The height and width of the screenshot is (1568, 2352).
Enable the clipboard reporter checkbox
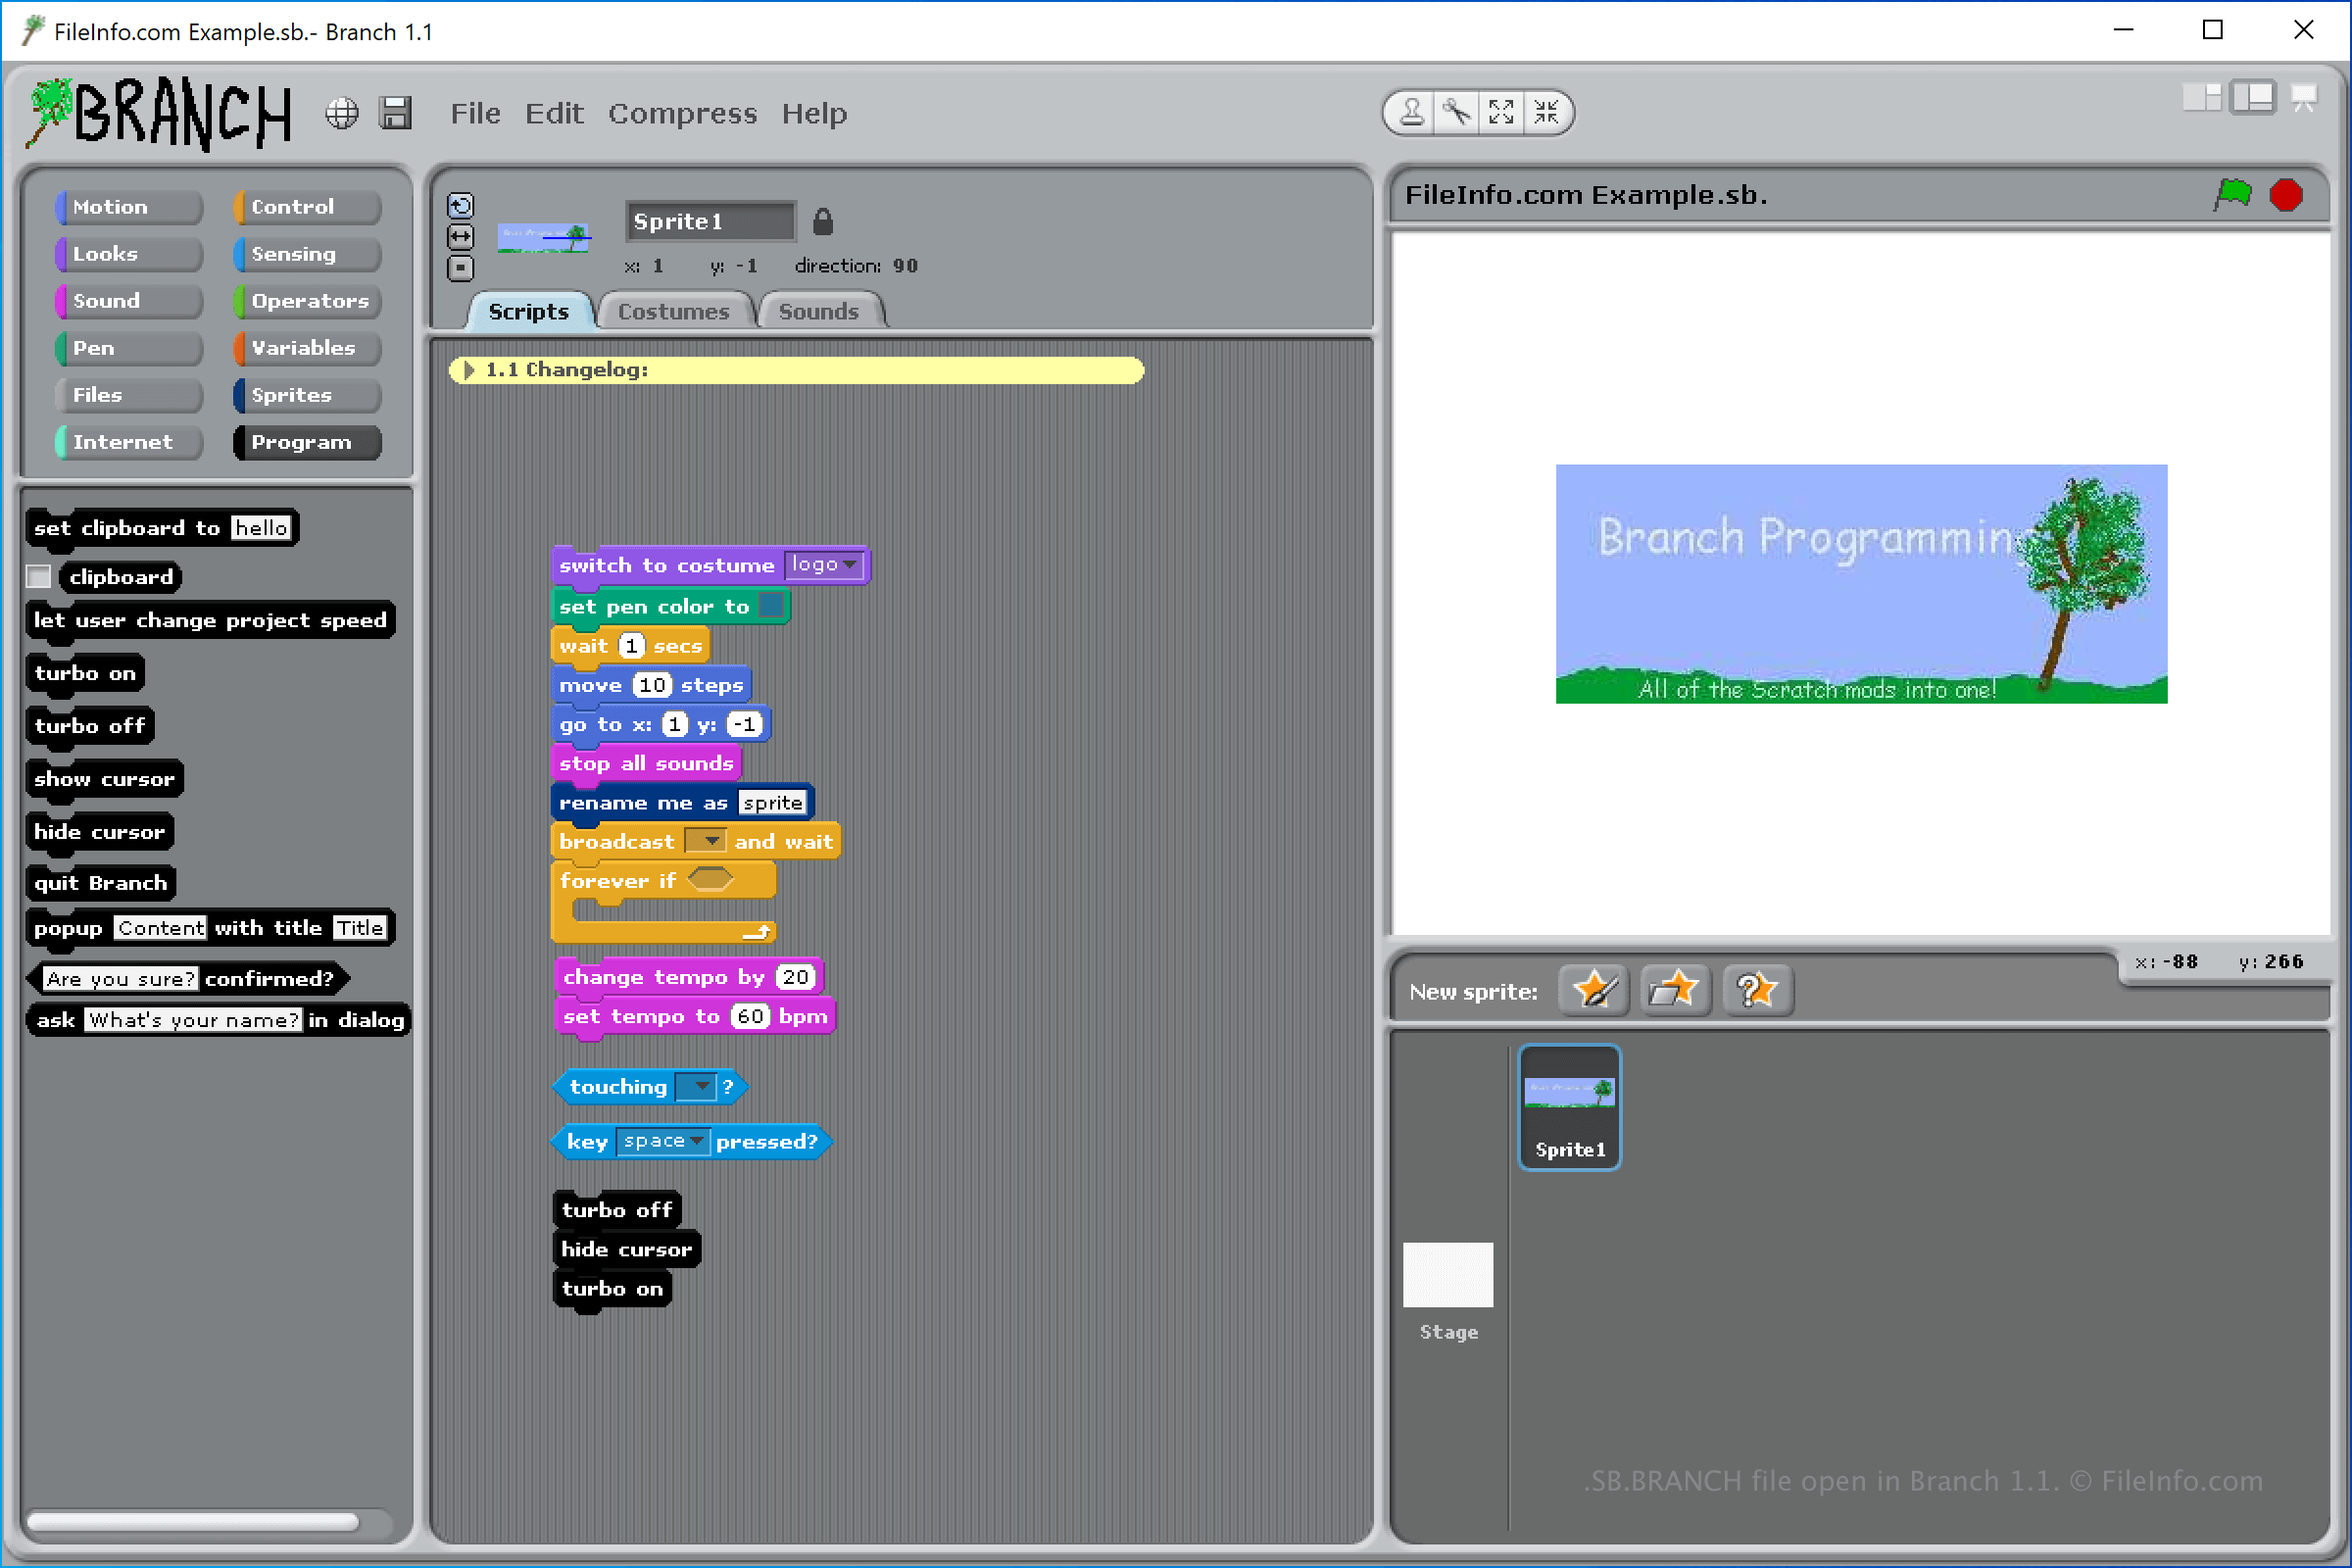point(38,577)
